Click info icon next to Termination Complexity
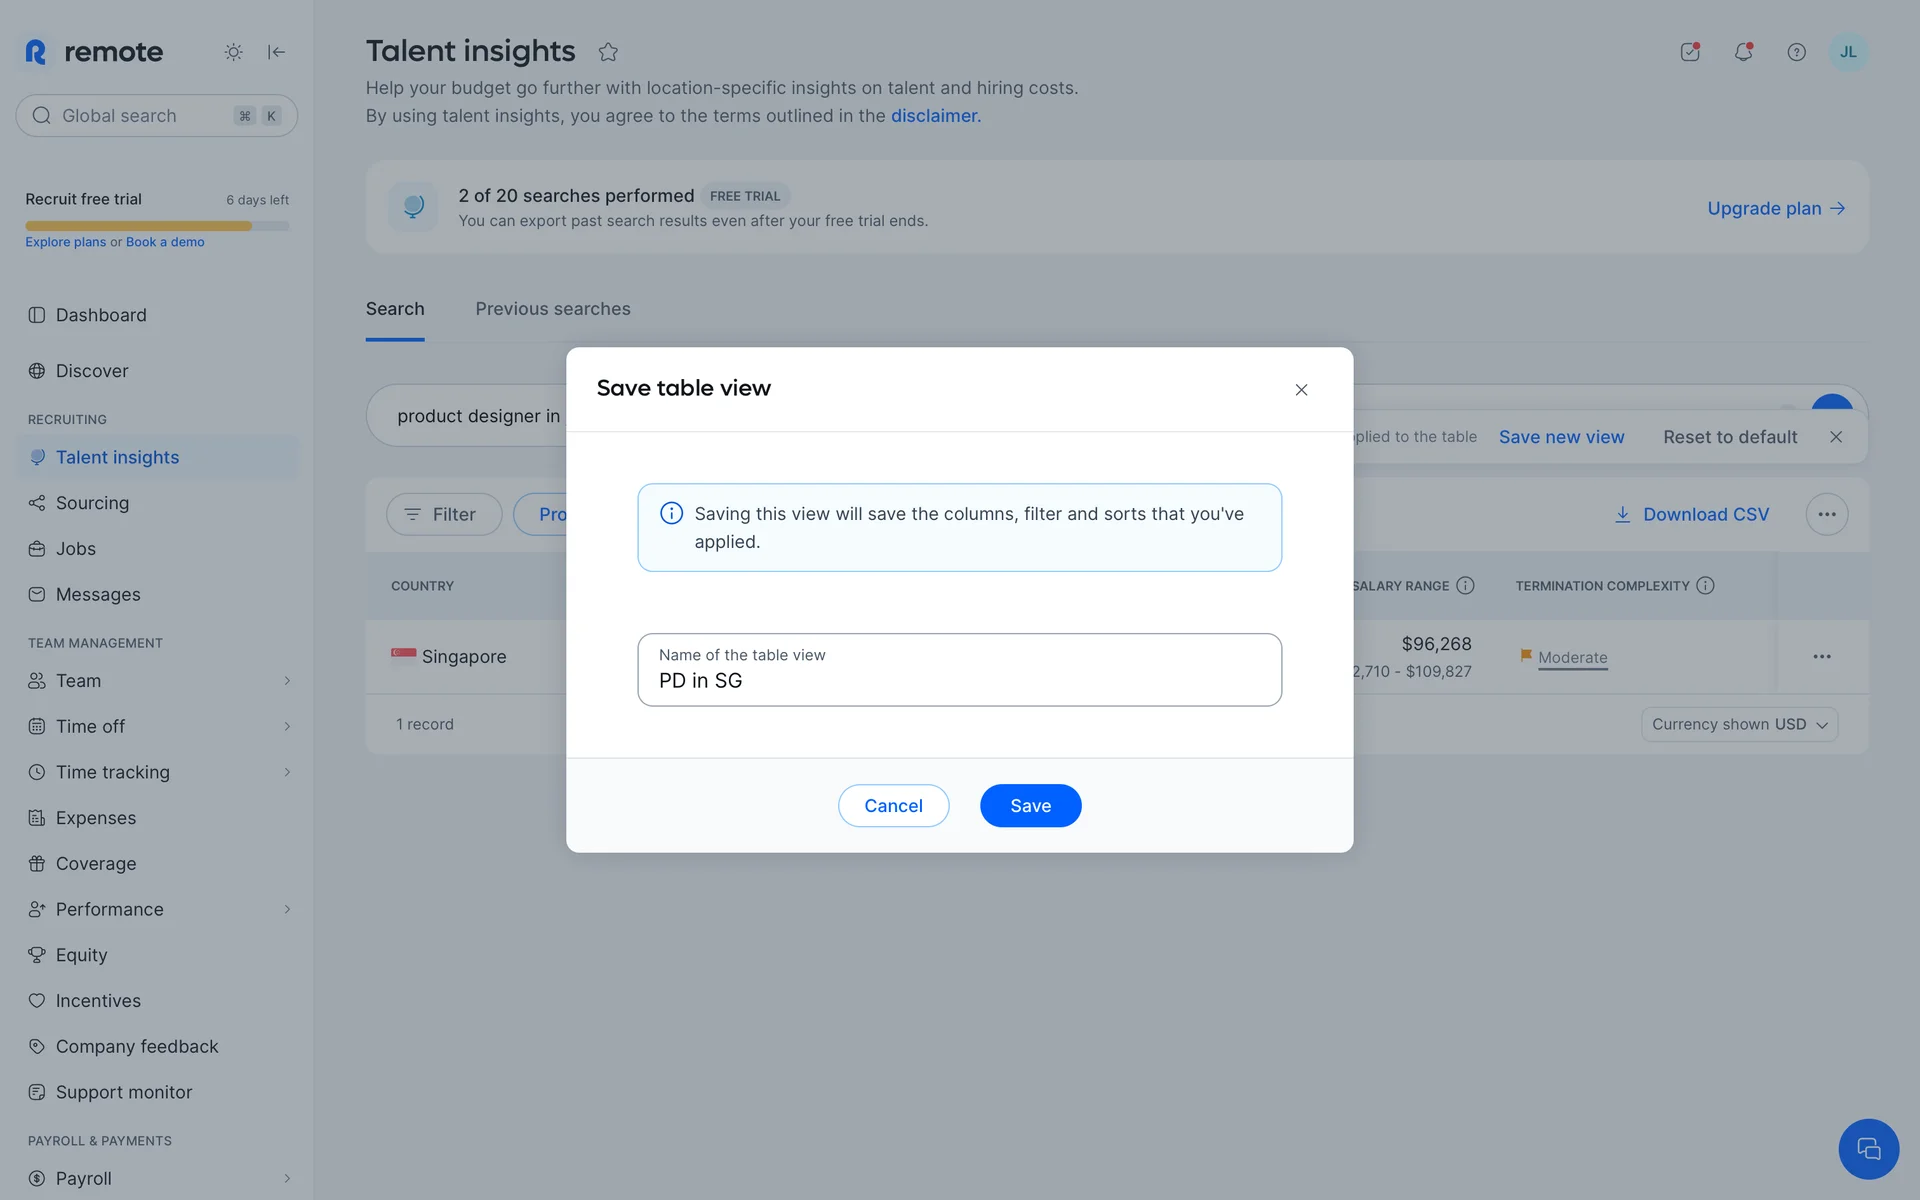This screenshot has width=1920, height=1200. (x=1705, y=586)
